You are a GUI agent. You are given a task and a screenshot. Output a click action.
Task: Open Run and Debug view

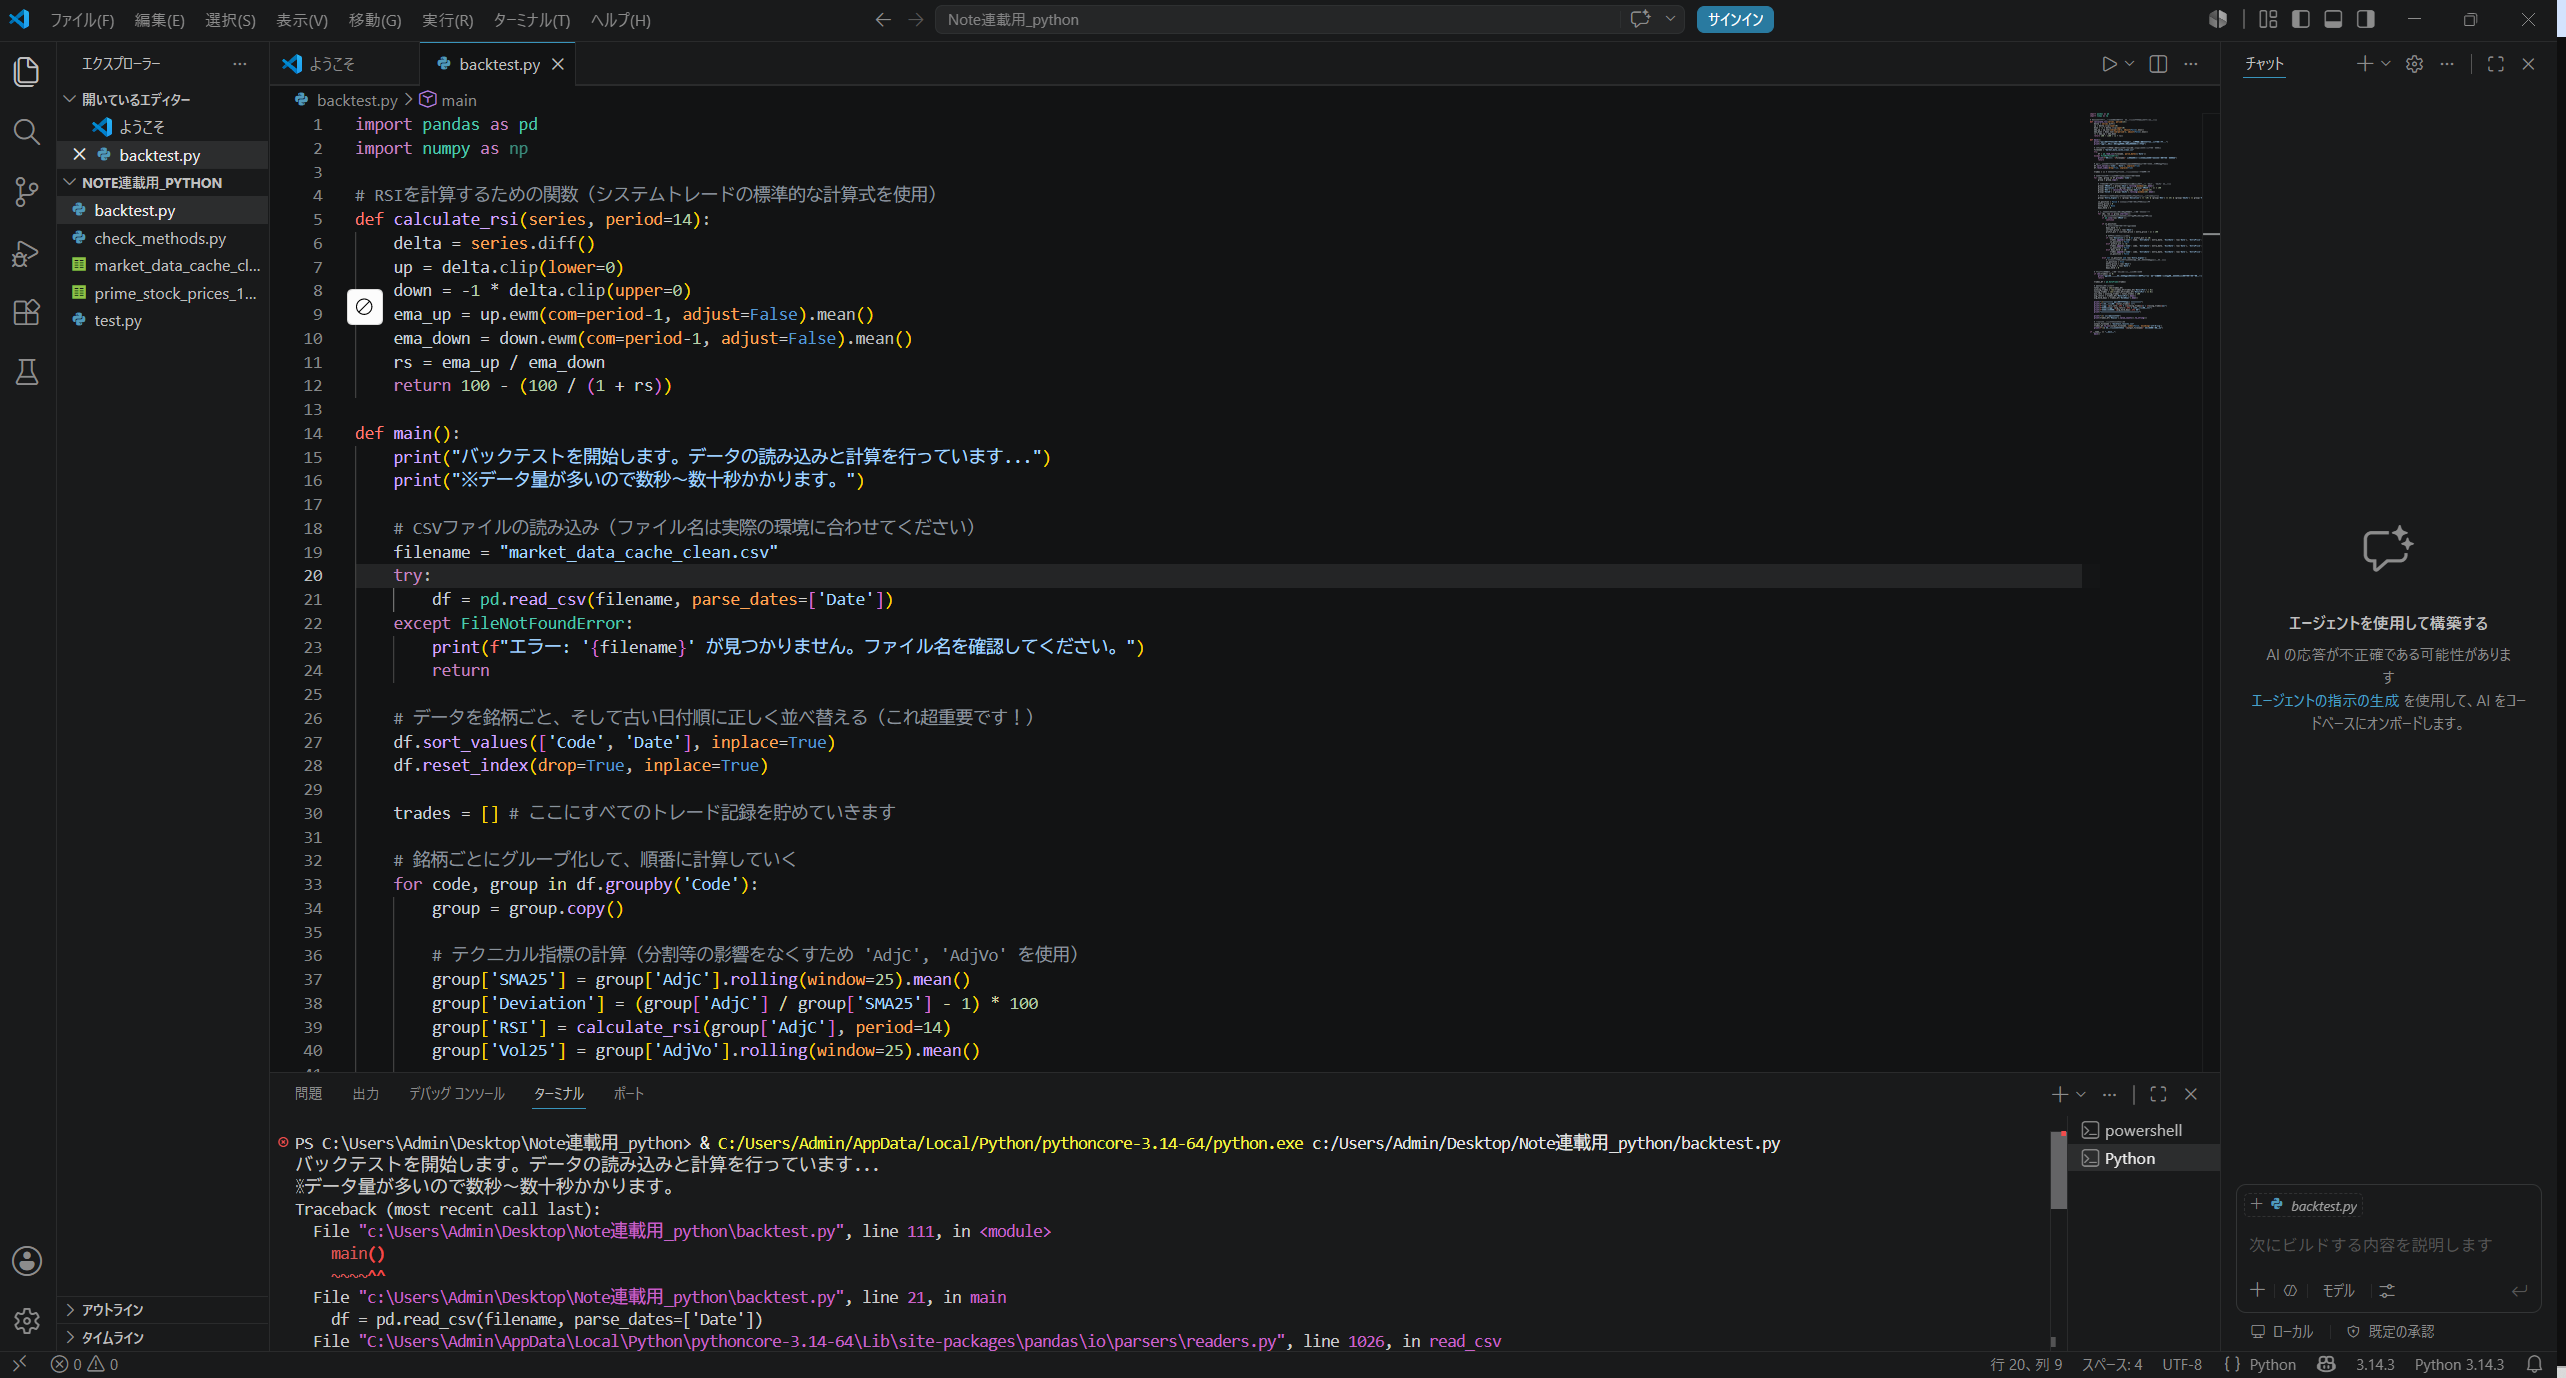point(27,253)
